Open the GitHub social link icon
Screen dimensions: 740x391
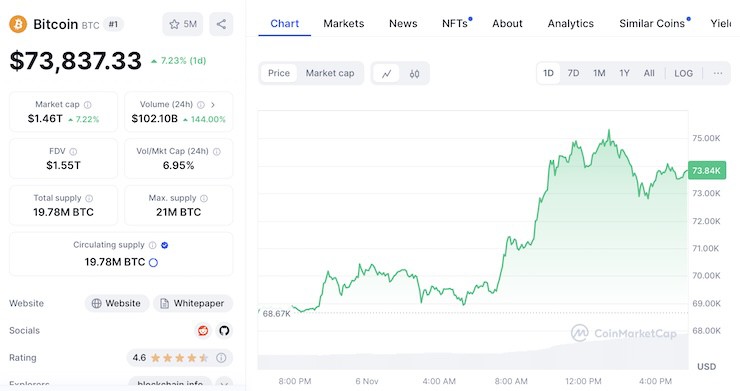pyautogui.click(x=224, y=331)
